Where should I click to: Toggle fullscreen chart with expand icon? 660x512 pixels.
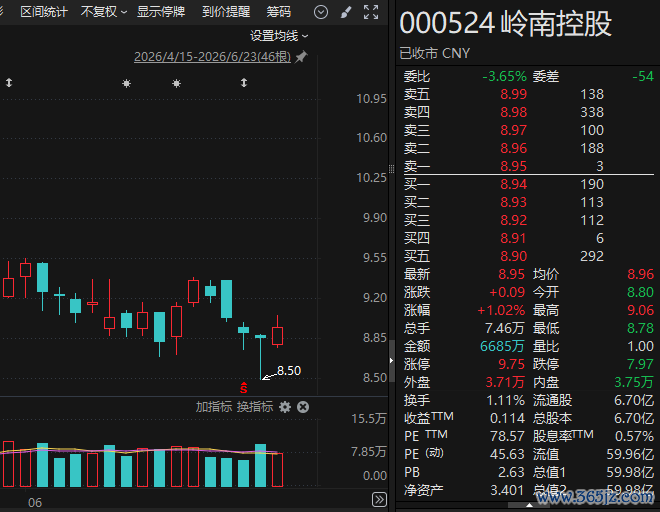[371, 12]
